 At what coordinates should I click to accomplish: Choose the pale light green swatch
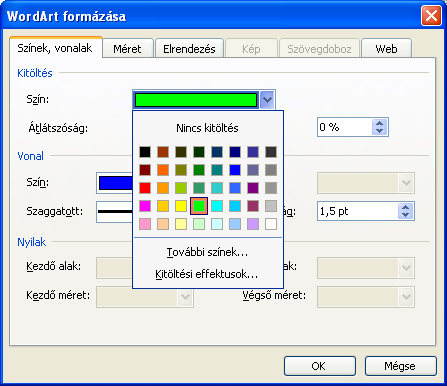point(199,224)
